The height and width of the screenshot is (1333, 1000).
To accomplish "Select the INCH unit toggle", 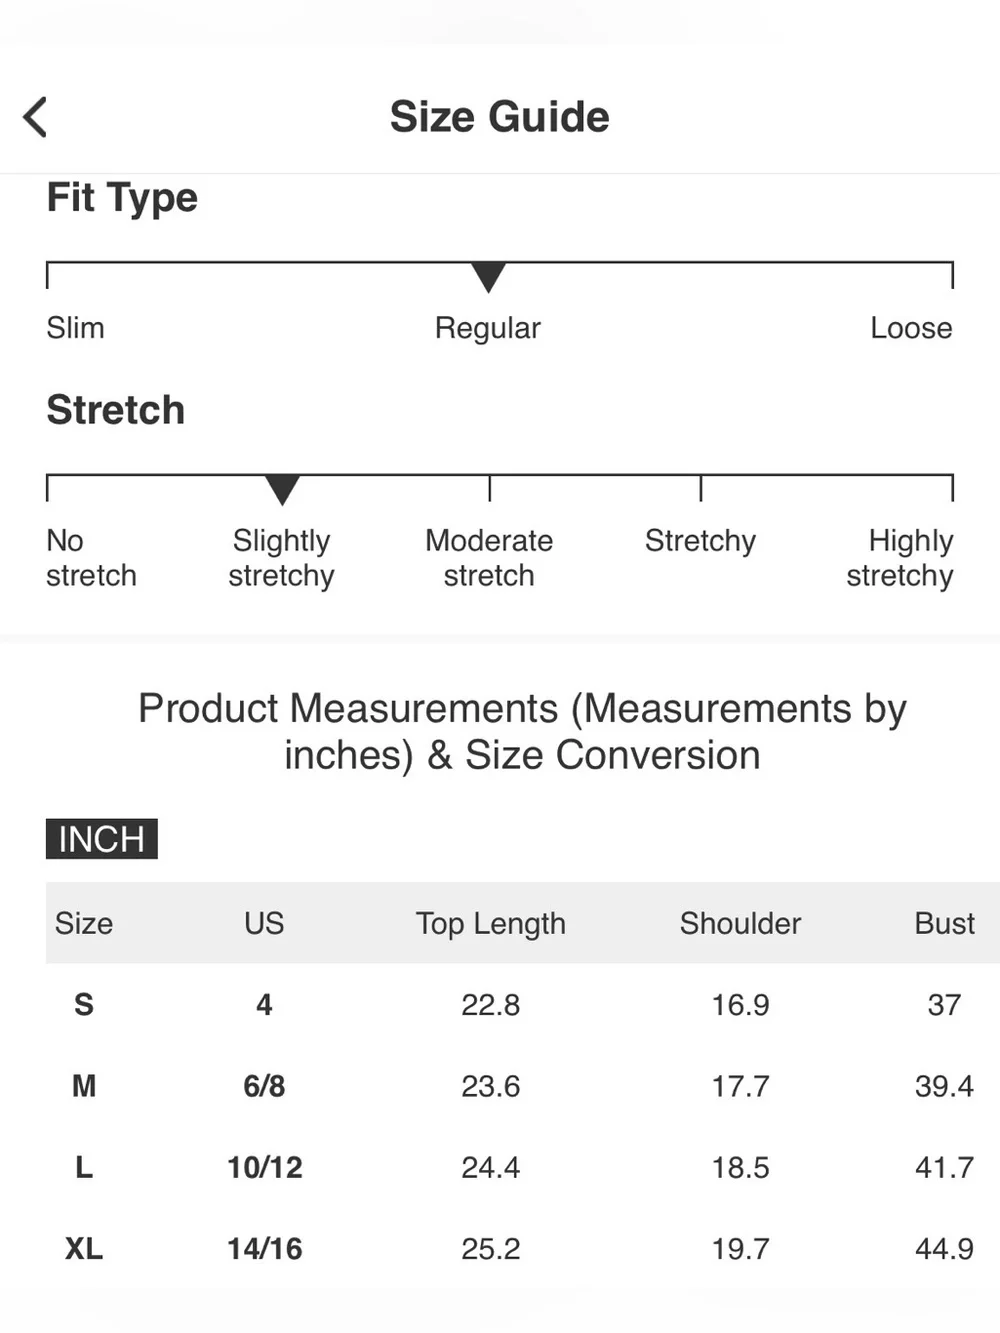I will 102,839.
